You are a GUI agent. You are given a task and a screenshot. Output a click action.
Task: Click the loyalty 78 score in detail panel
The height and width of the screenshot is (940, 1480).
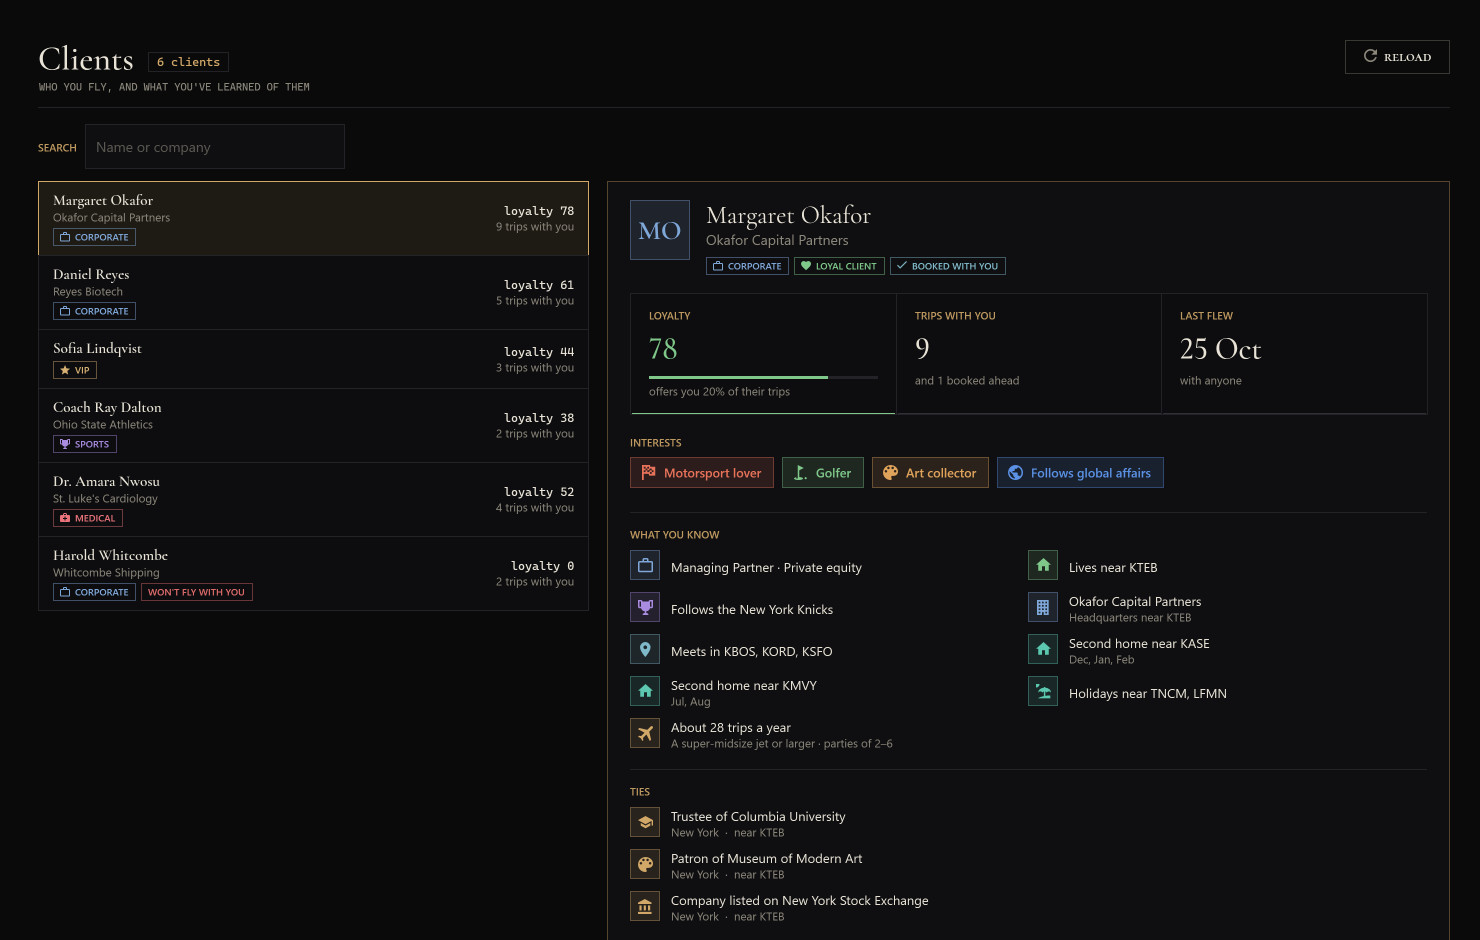663,348
